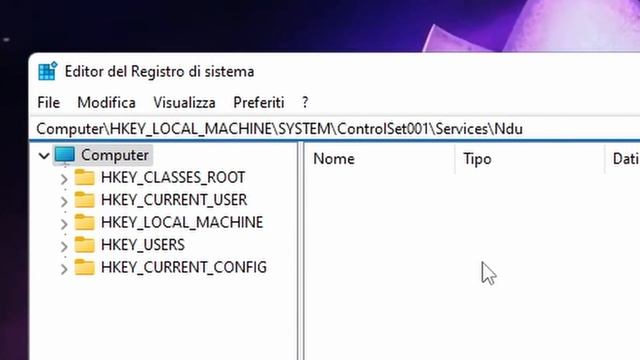Image resolution: width=640 pixels, height=360 pixels.
Task: Open the Preferiti menu
Action: point(259,102)
